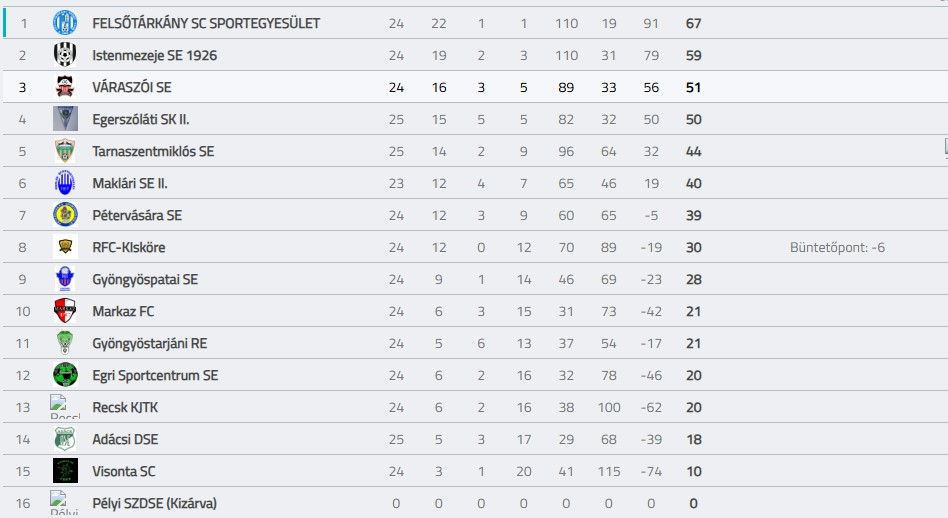Open the Váraszói SE team badge
Viewport: 948px width, 518px height.
point(65,87)
